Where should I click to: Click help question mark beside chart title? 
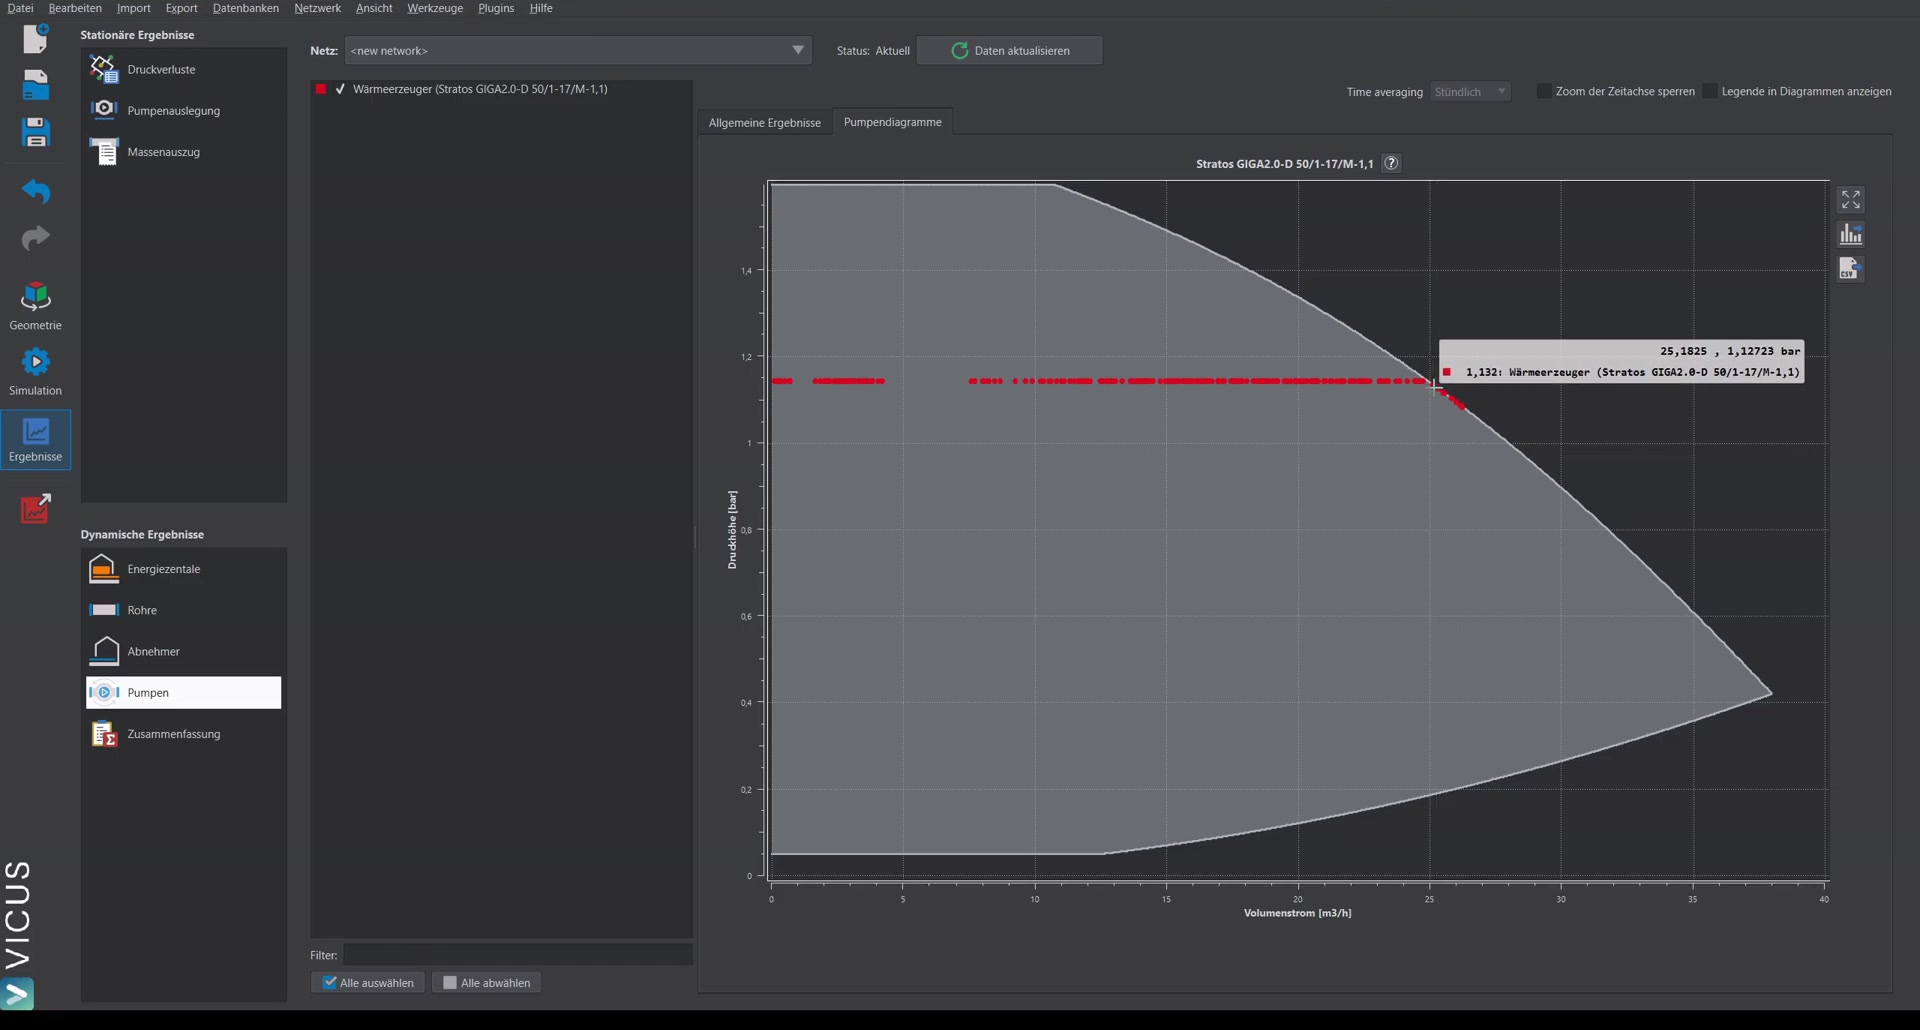[1391, 163]
